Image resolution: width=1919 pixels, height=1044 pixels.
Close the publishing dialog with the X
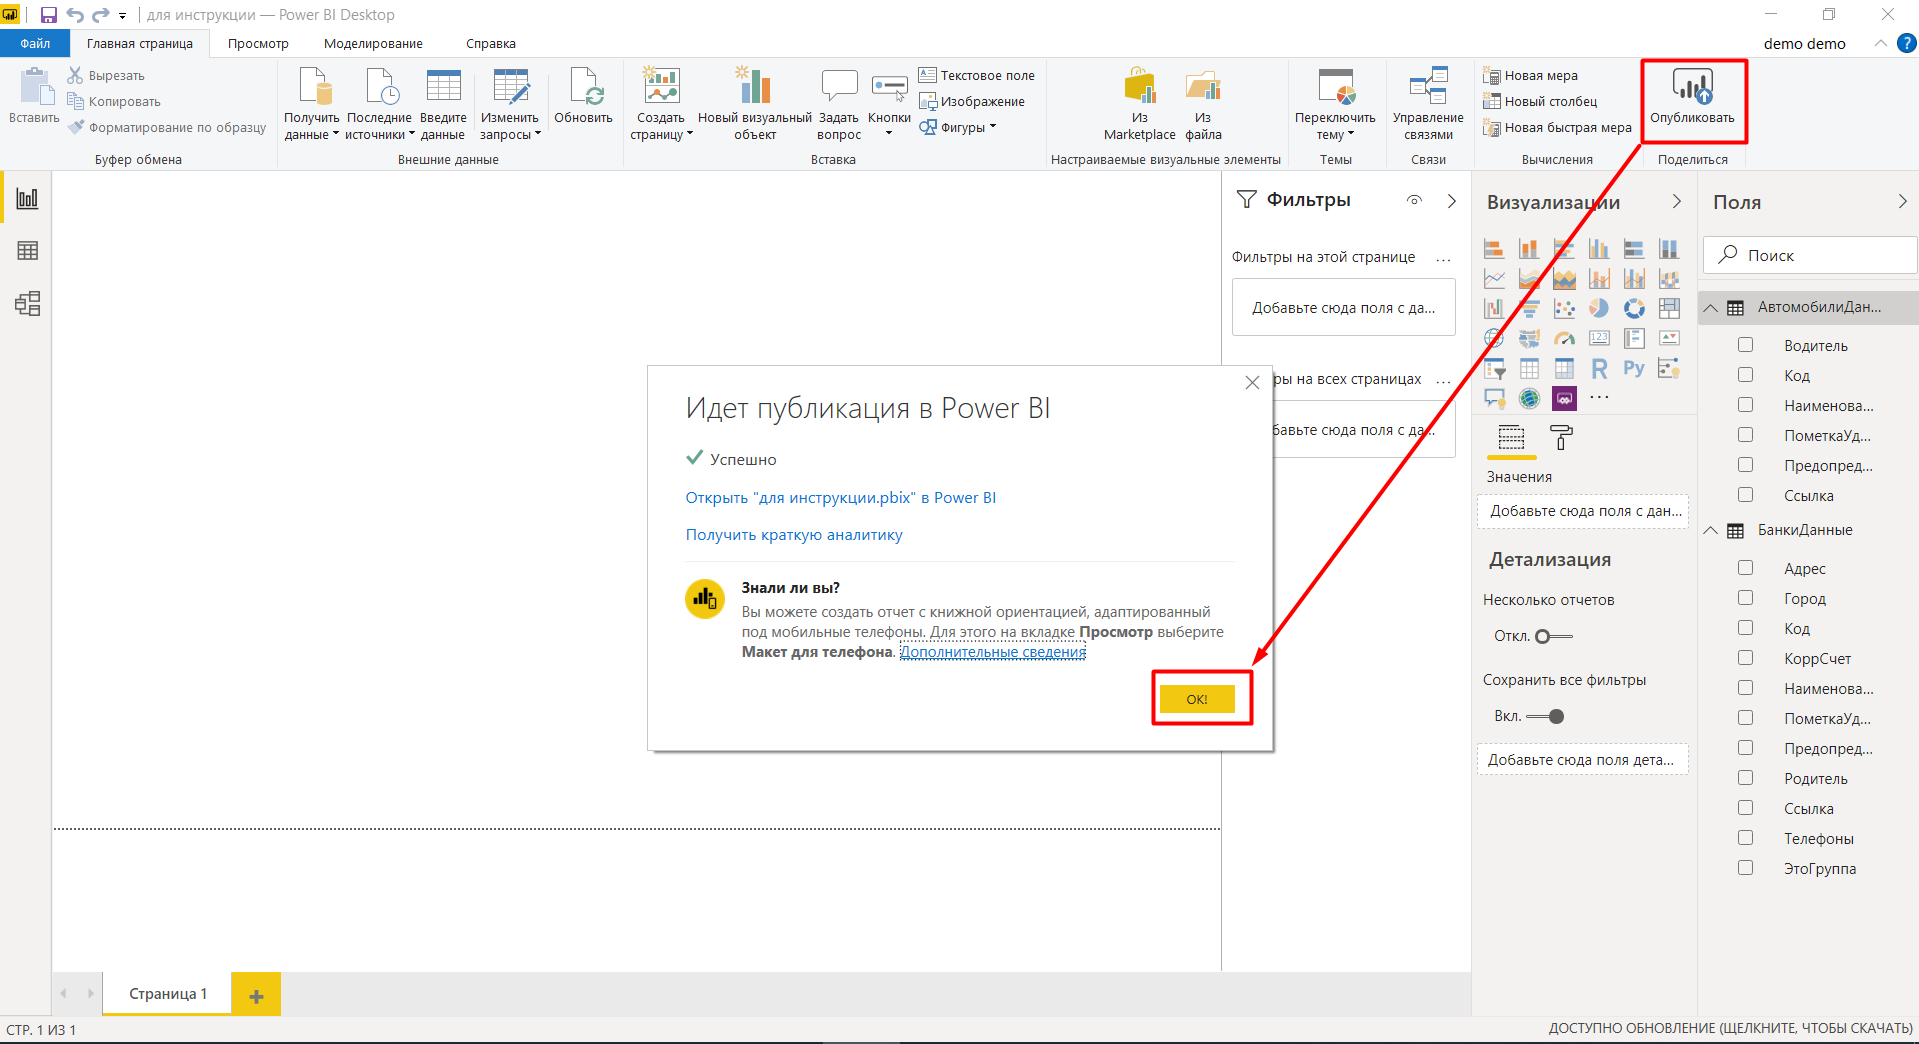click(1252, 383)
